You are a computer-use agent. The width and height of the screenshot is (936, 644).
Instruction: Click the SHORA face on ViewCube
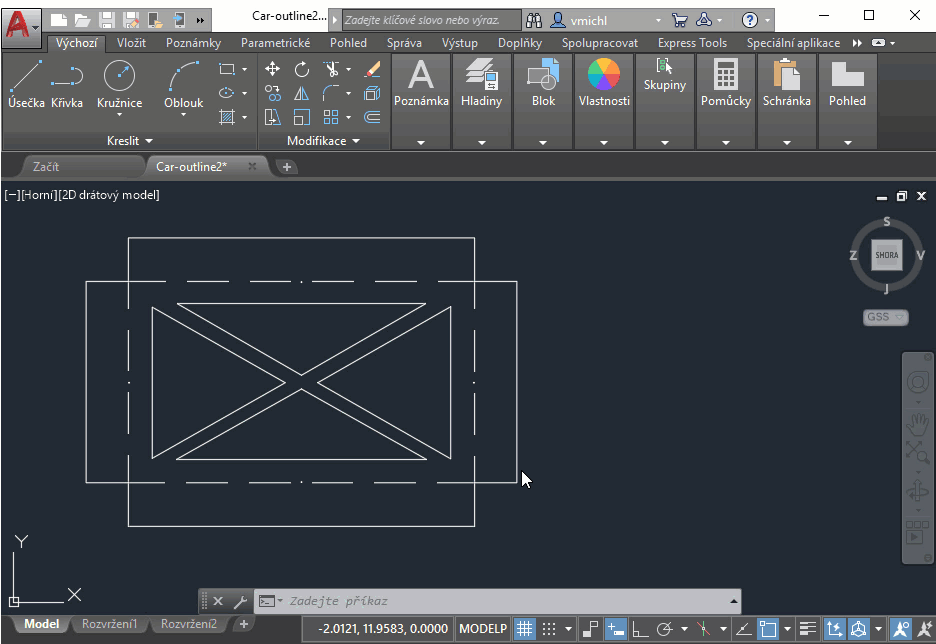click(886, 255)
